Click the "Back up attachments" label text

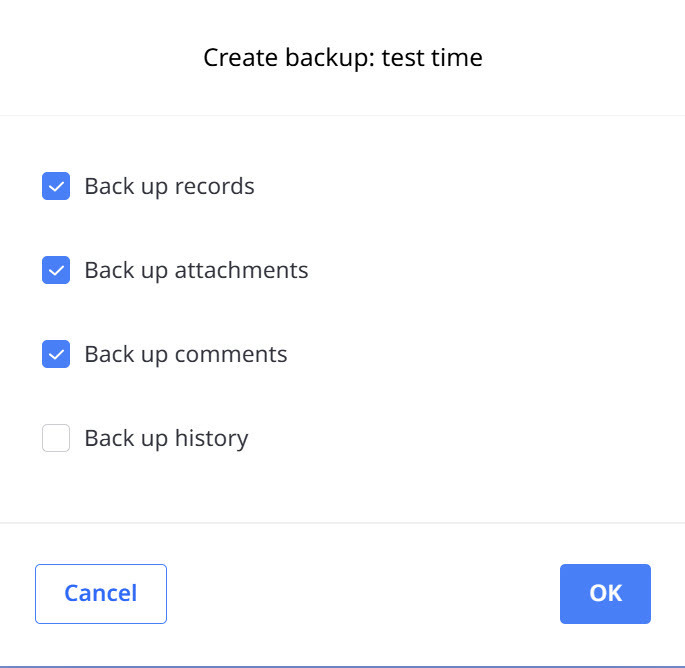[x=196, y=270]
